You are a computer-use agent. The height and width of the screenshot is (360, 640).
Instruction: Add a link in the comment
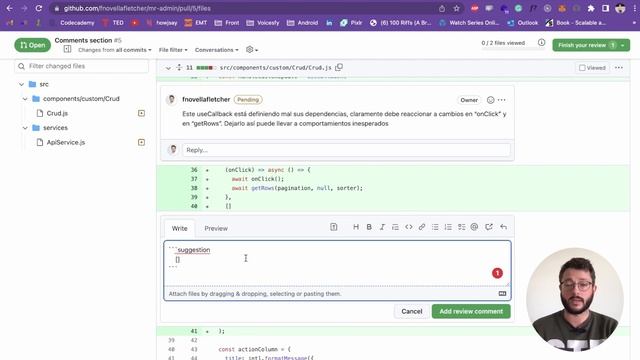(422, 227)
